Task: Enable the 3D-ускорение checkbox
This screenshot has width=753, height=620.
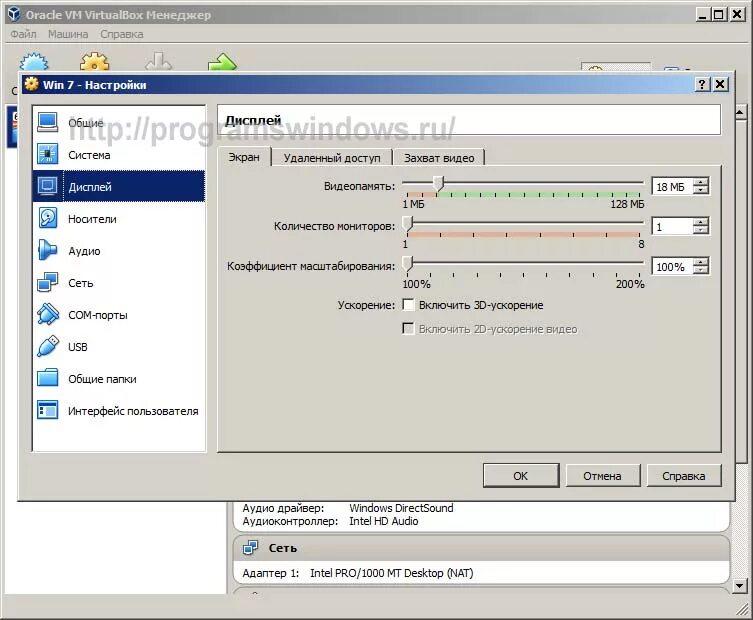Action: [408, 305]
